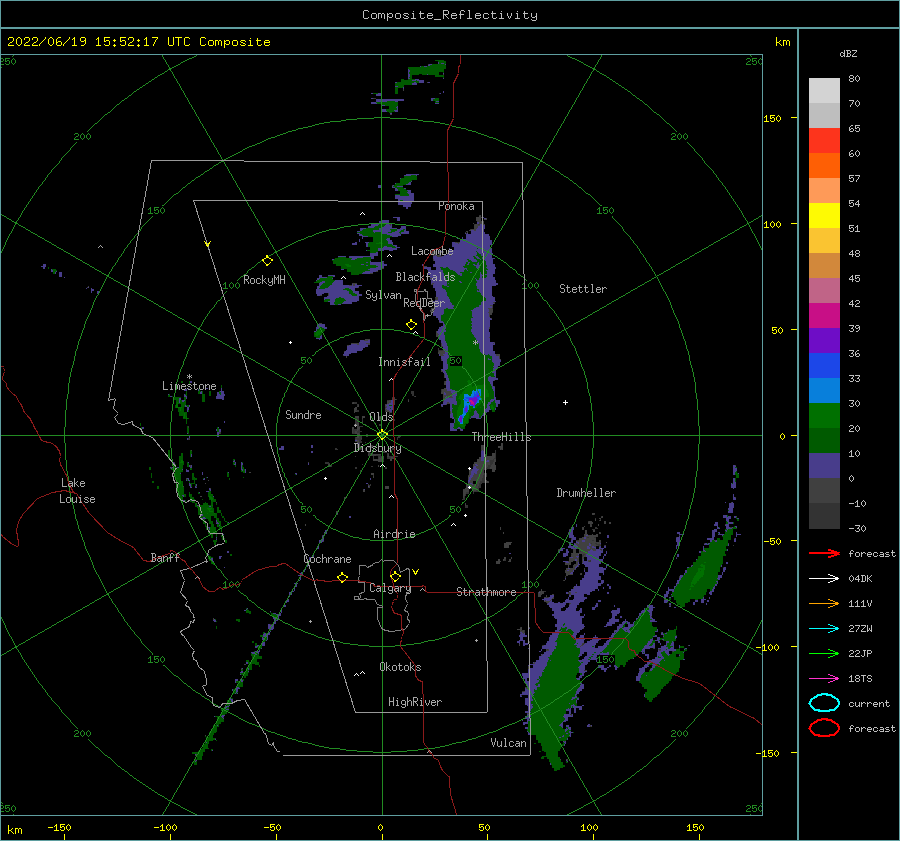Click the green 22JP arrow icon
Screen dimensions: 900x841
(824, 653)
